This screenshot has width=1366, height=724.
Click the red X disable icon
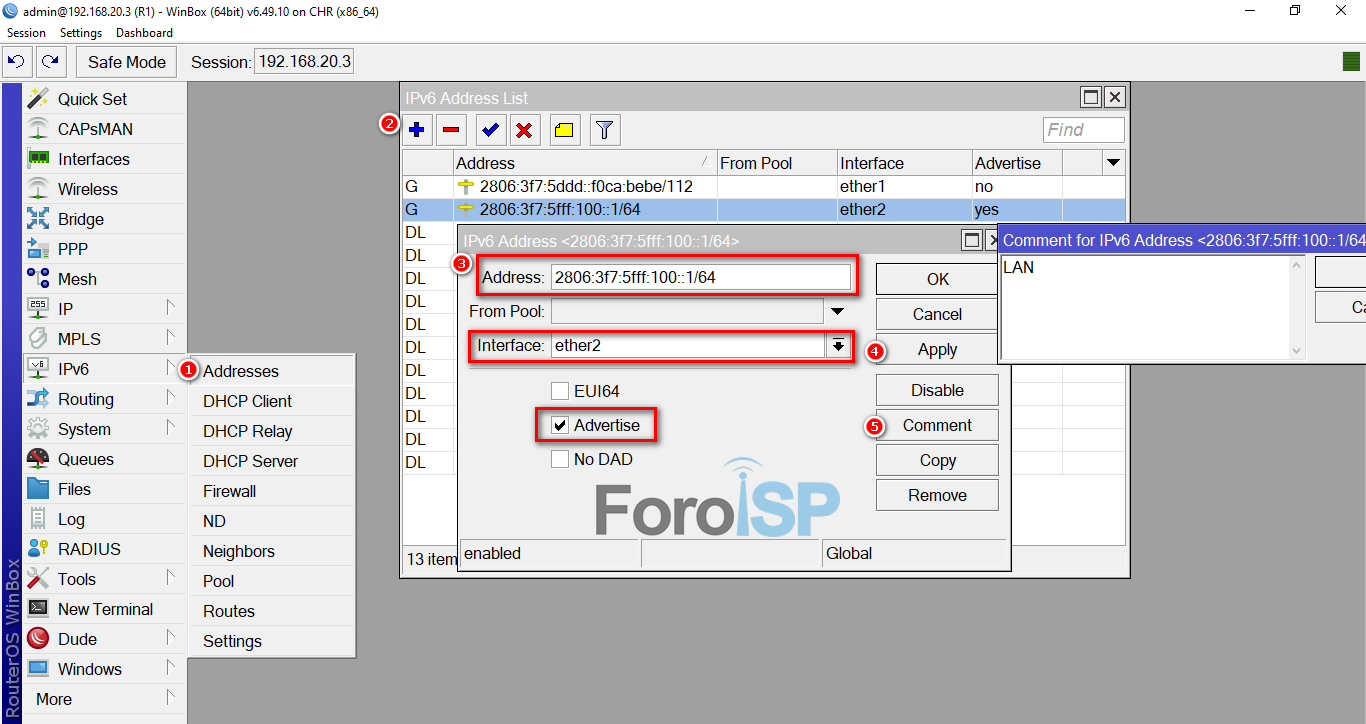523,129
